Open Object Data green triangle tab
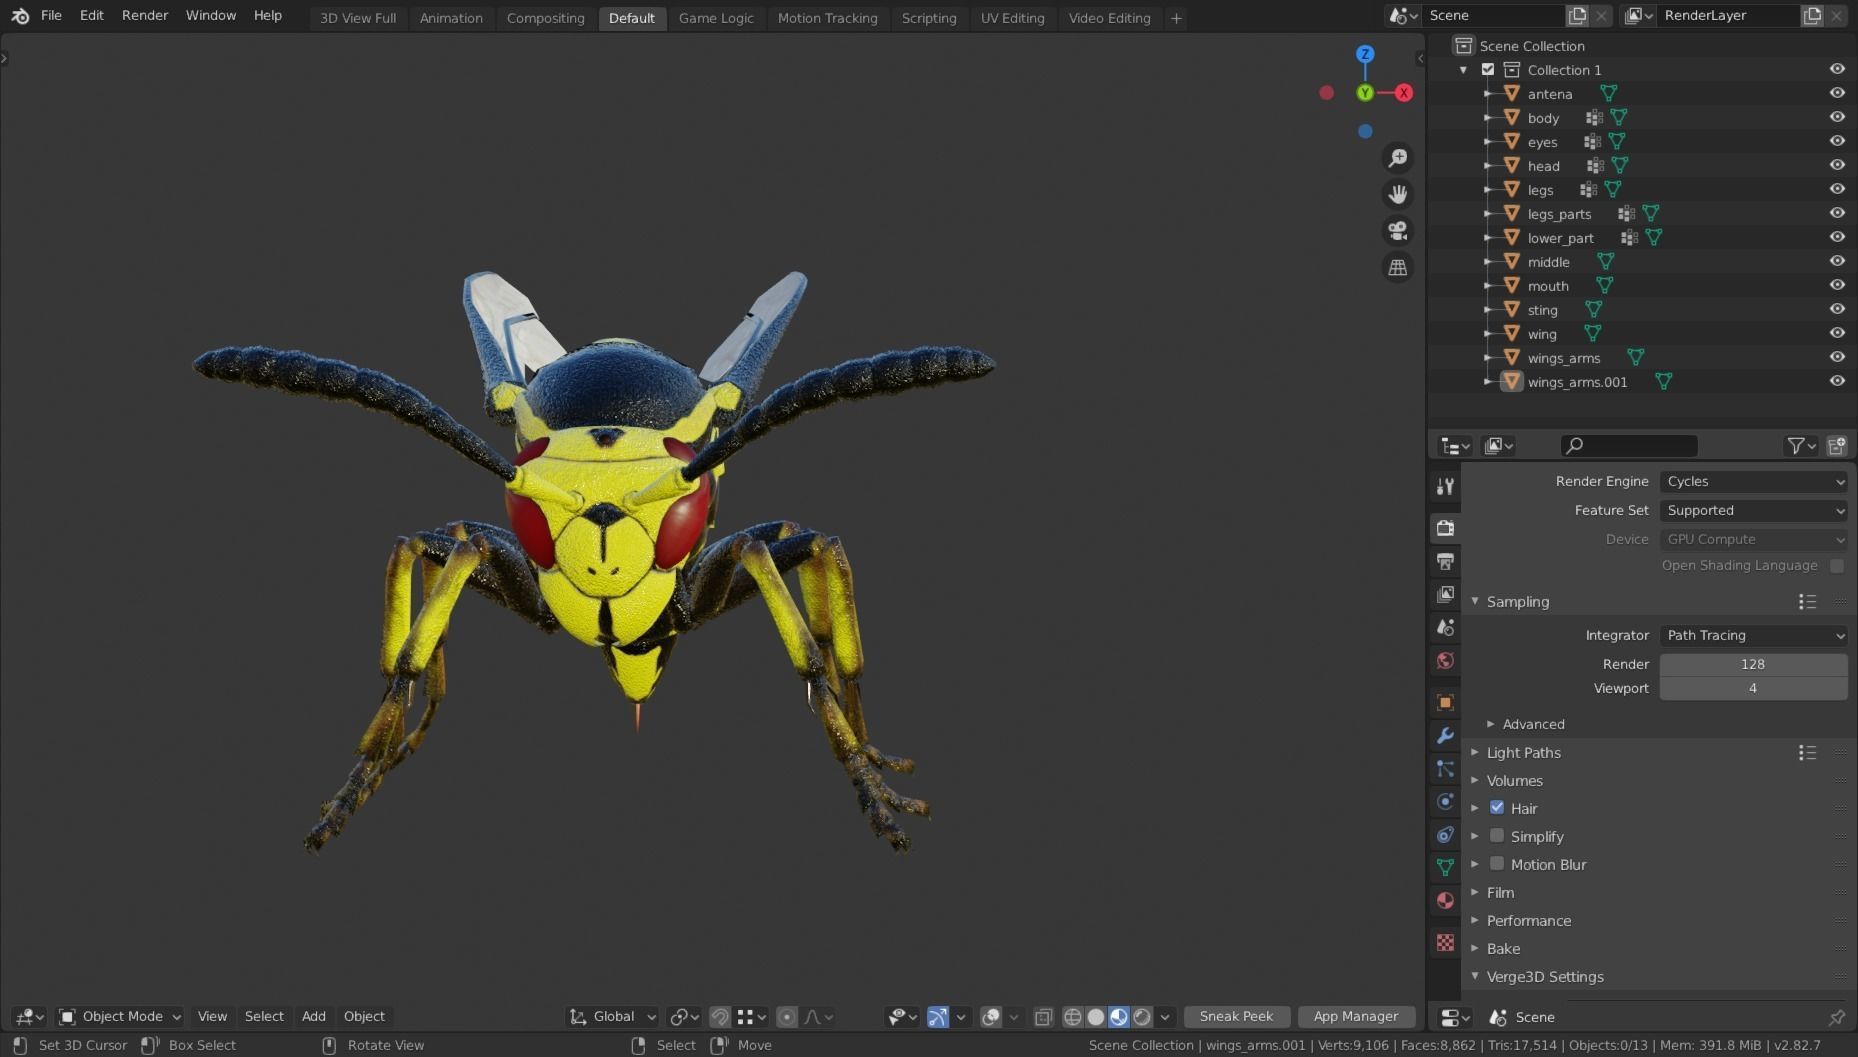 [x=1445, y=867]
